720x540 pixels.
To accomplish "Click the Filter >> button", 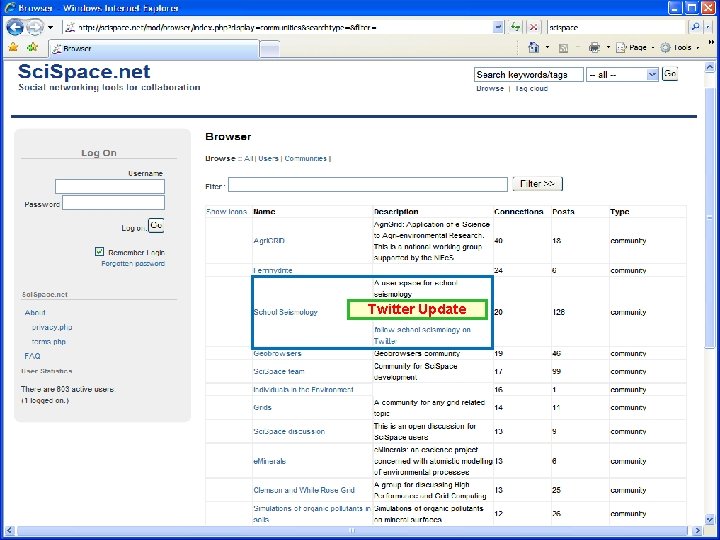I will click(537, 184).
